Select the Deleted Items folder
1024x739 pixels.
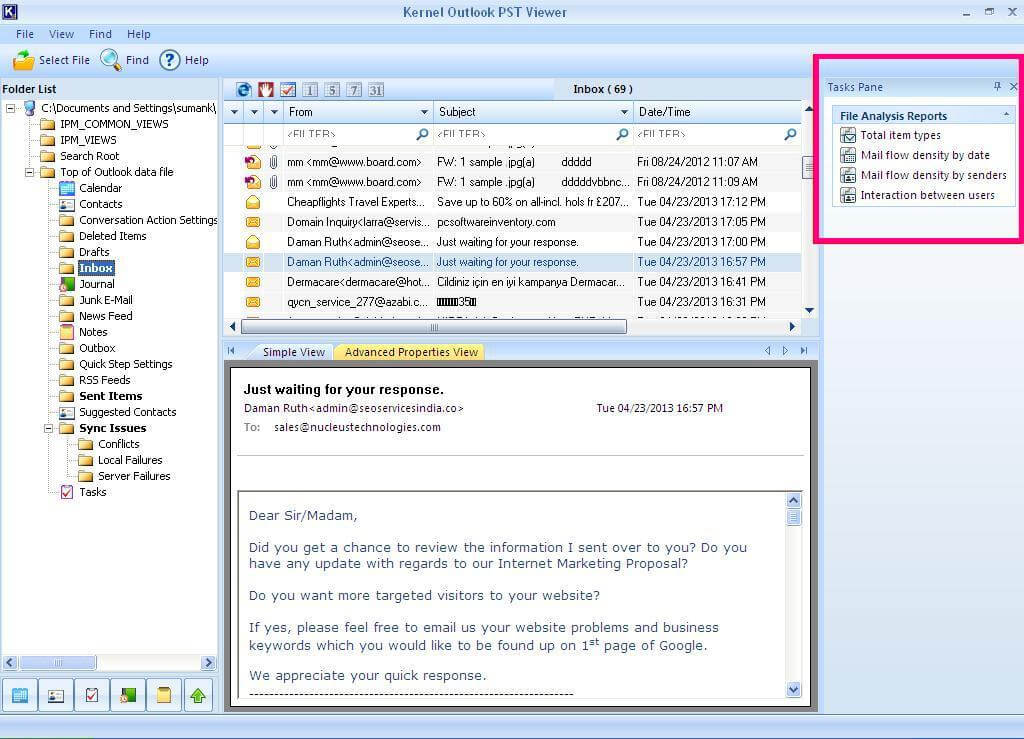point(112,236)
